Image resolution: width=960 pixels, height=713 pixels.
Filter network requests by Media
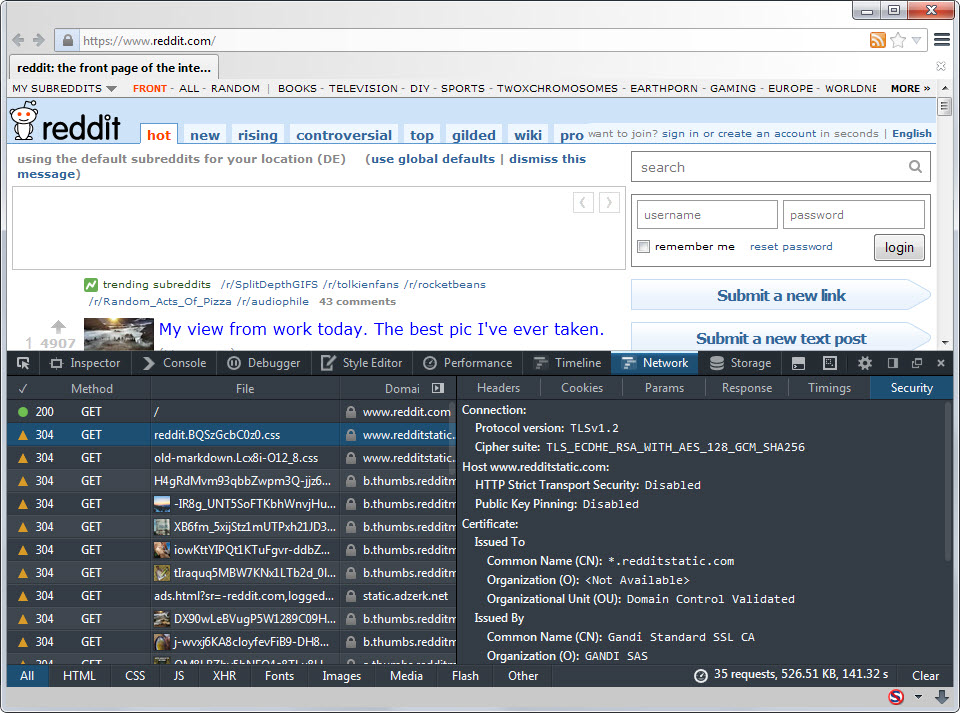tap(407, 676)
